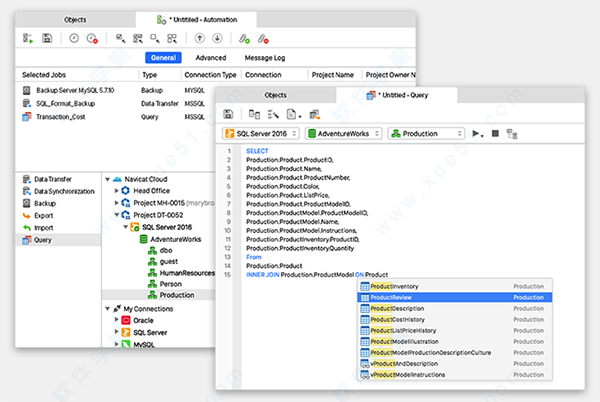
Task: Choose ProductInventory autocomplete suggestion
Action: click(455, 286)
